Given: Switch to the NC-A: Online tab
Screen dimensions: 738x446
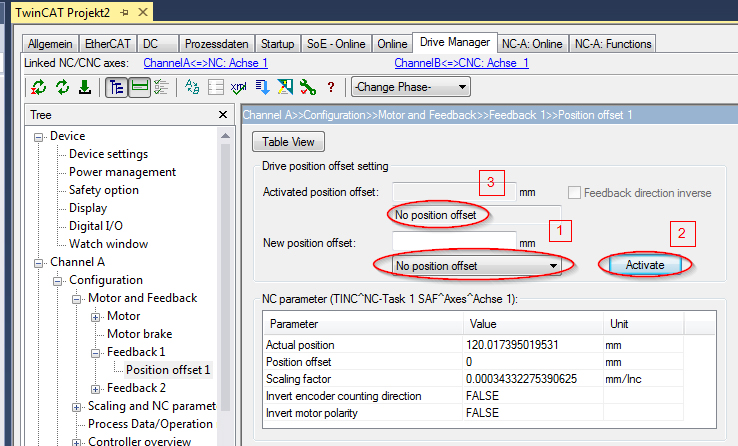Looking at the screenshot, I should (532, 44).
